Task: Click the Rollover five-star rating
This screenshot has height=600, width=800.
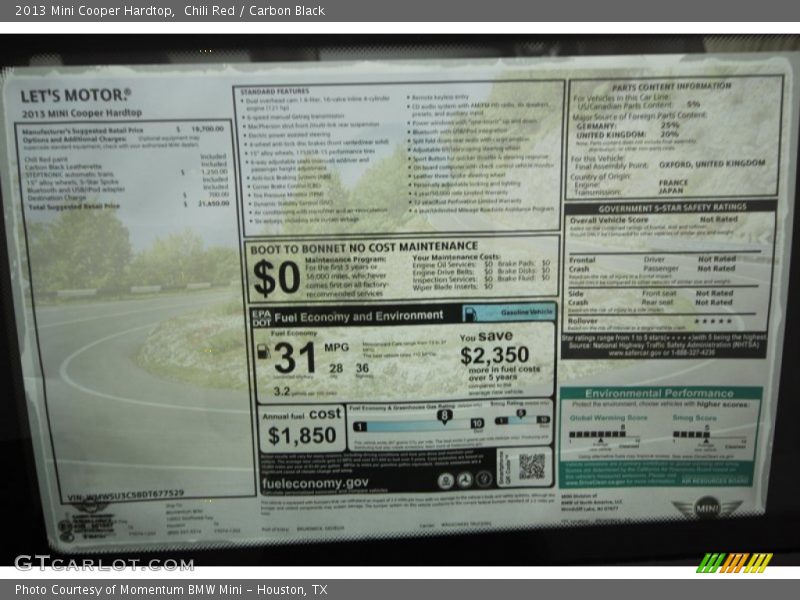Action: pos(713,321)
